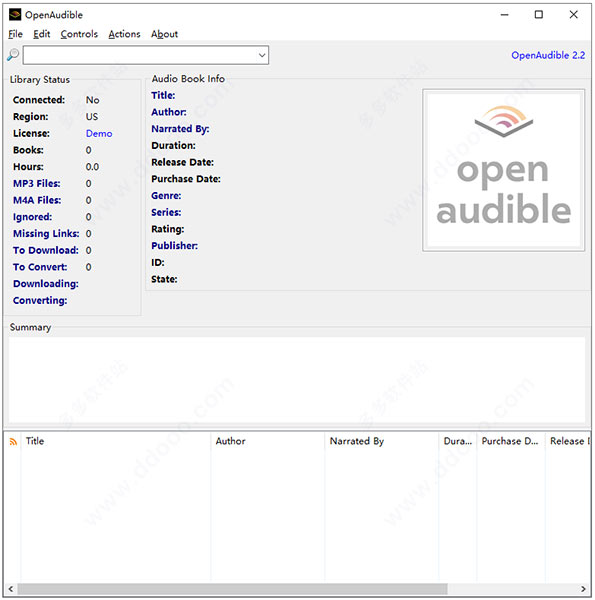Click the Purchase Date label
595x600 pixels.
[x=186, y=179]
